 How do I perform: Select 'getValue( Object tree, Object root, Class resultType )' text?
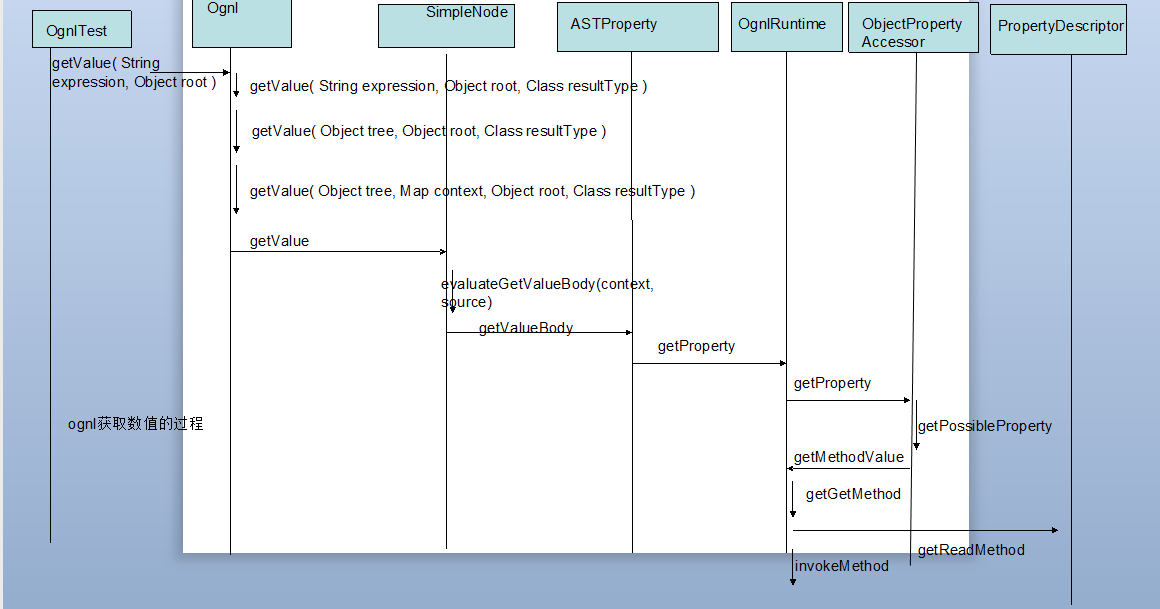[429, 131]
